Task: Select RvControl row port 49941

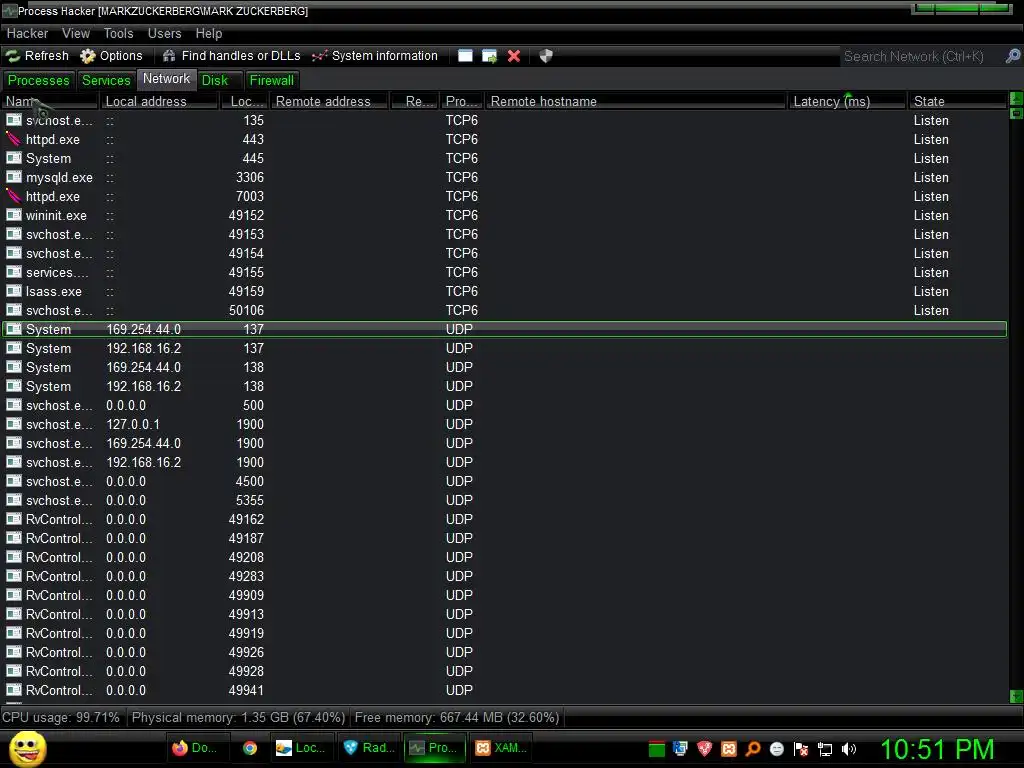Action: coord(504,690)
